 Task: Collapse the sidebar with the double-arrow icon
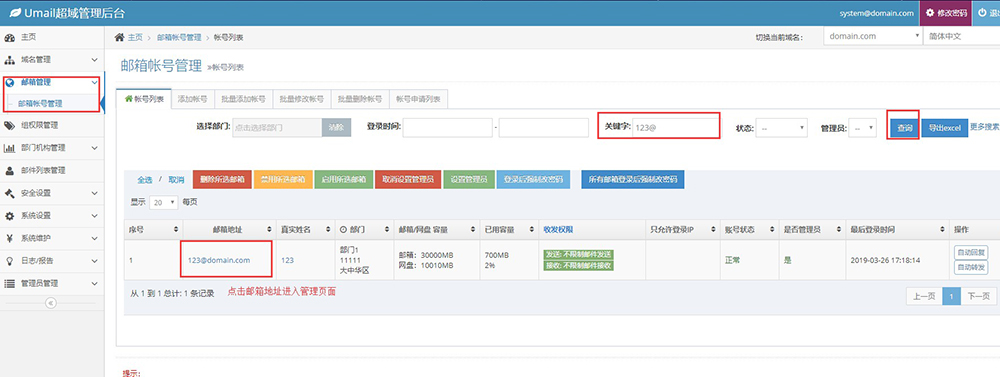pyautogui.click(x=52, y=303)
